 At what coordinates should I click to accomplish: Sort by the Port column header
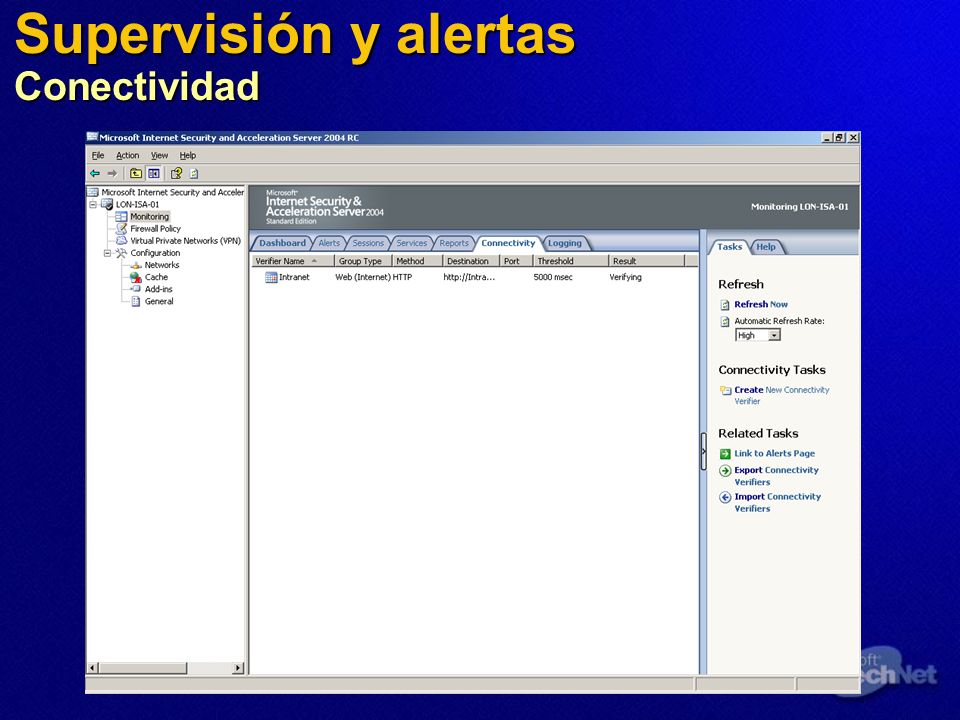coord(516,261)
